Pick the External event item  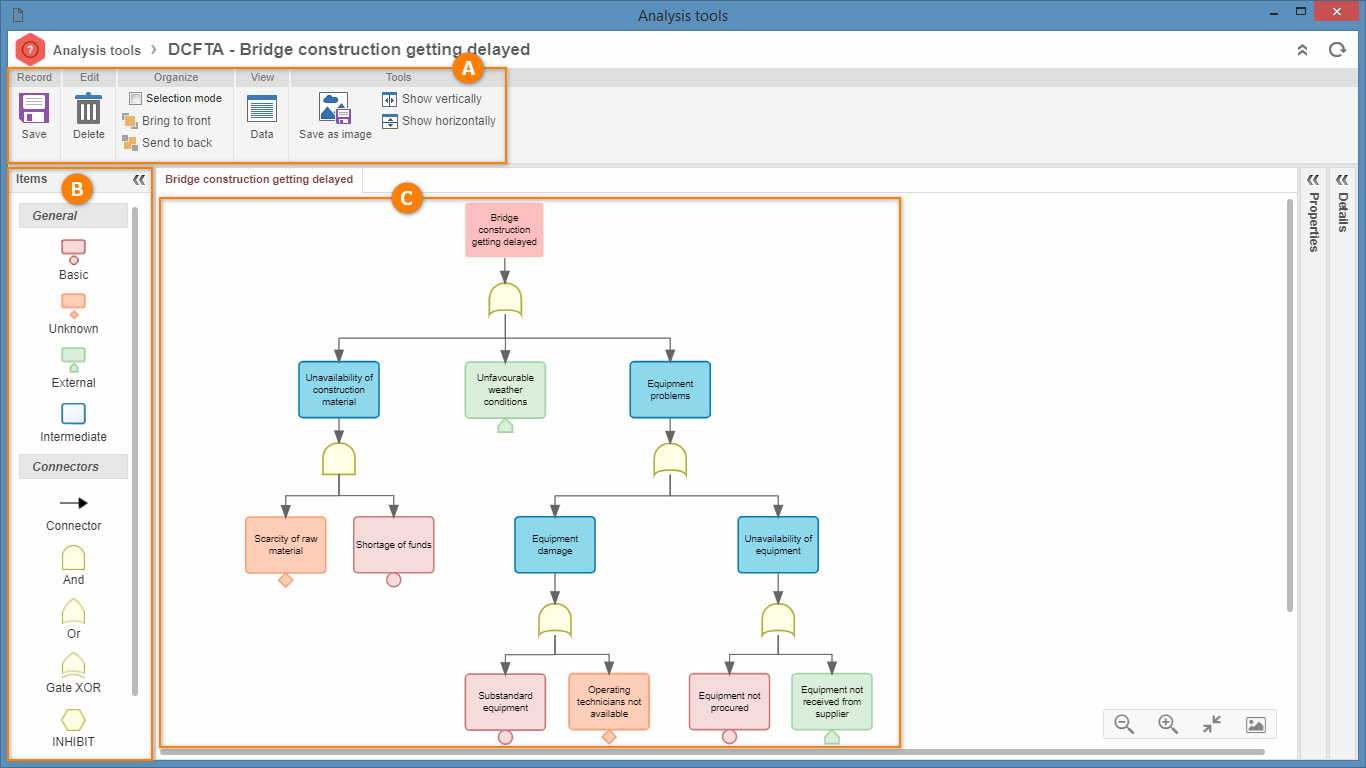[x=74, y=367]
